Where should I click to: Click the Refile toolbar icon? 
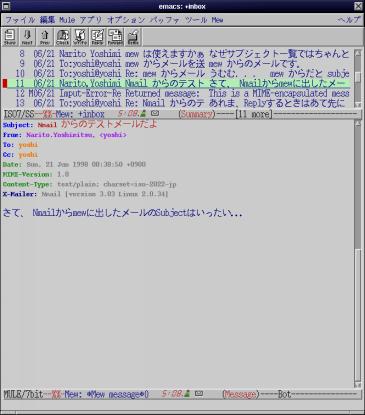click(133, 37)
